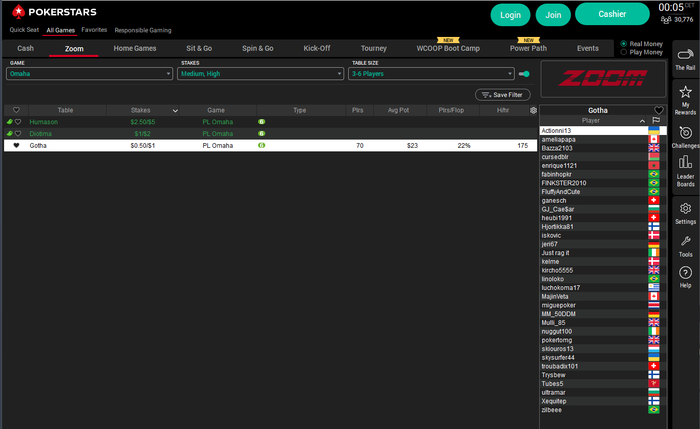Favorite the Gotha table via heart in player panel
The width and height of the screenshot is (700, 429).
pos(658,110)
